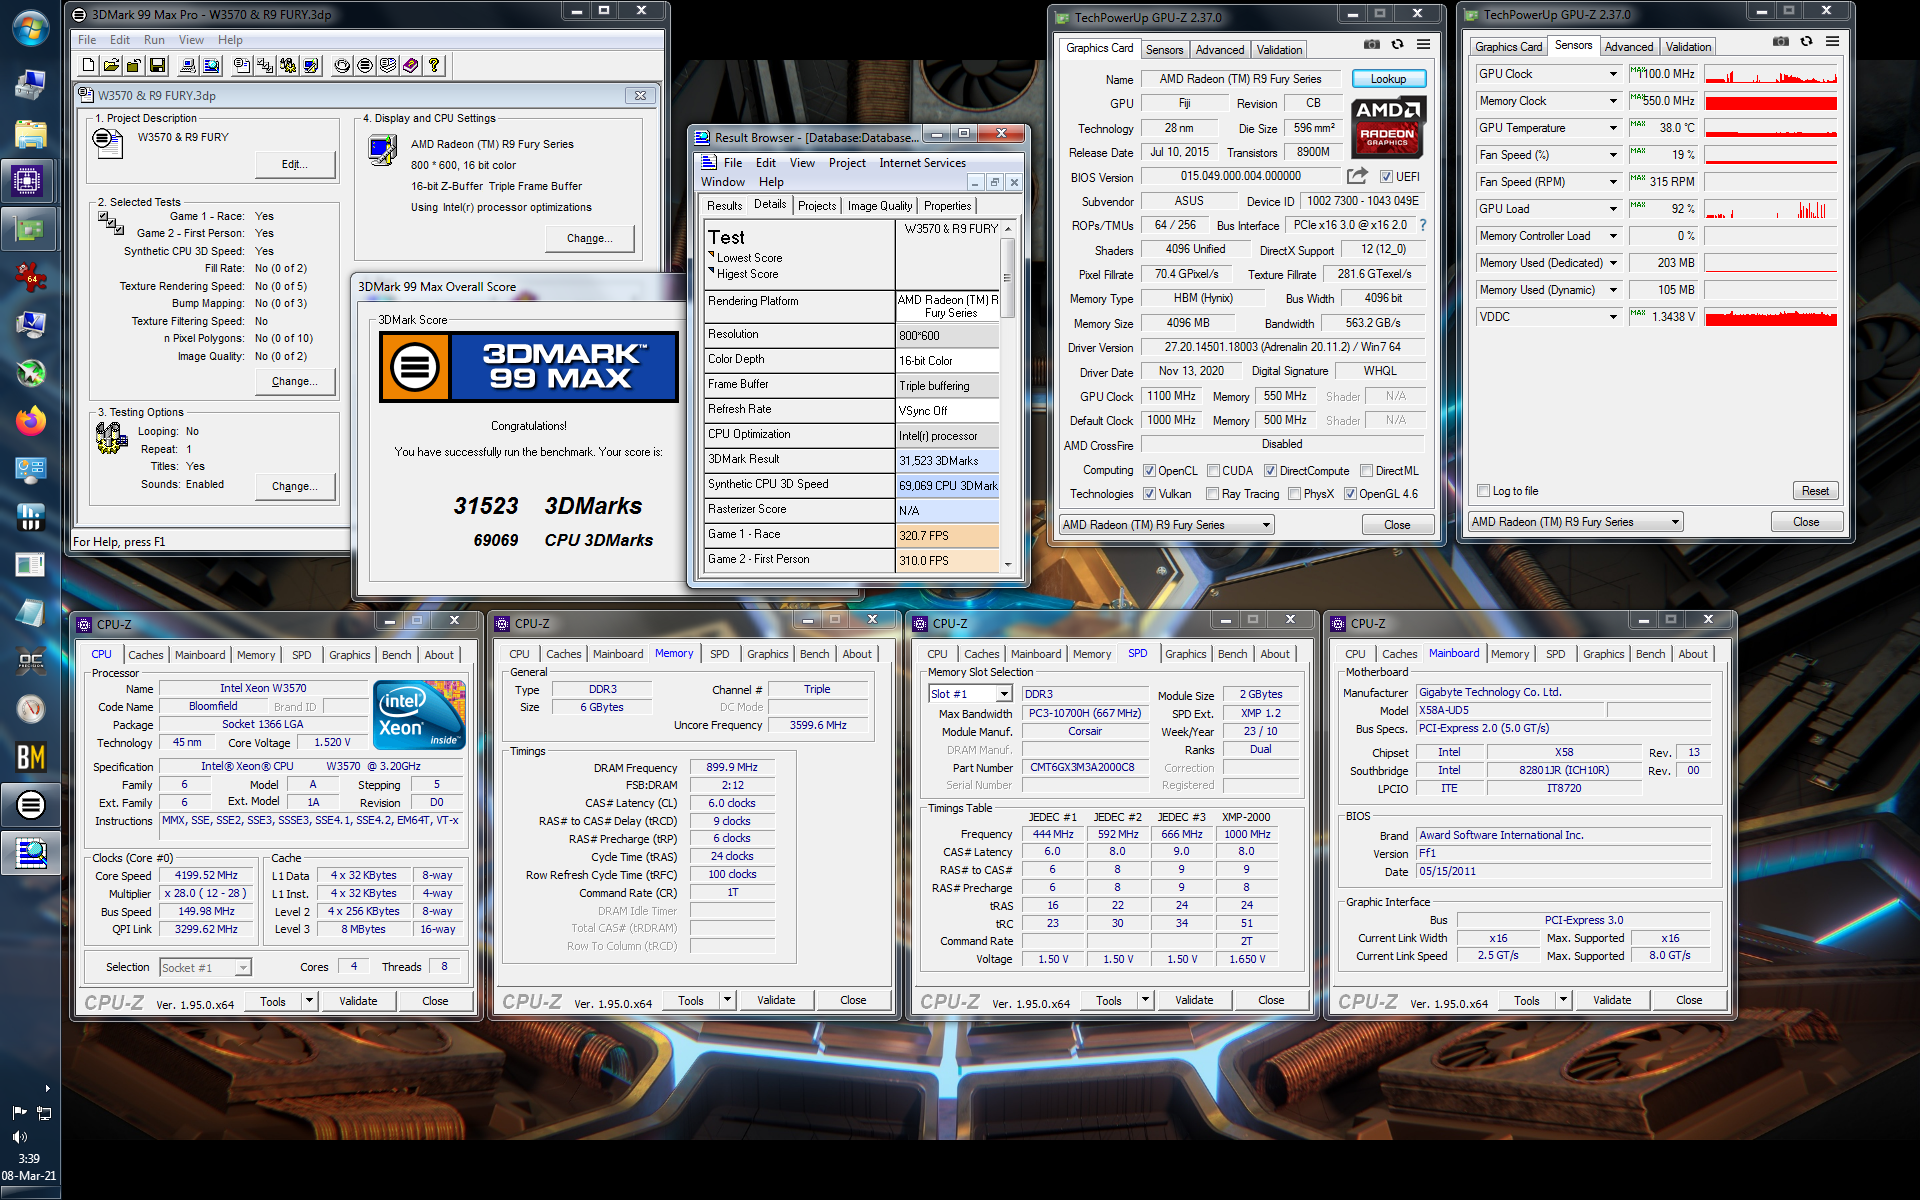Click the project description document icon in toolbar
Viewport: 1920px width, 1200px height.
click(x=241, y=66)
